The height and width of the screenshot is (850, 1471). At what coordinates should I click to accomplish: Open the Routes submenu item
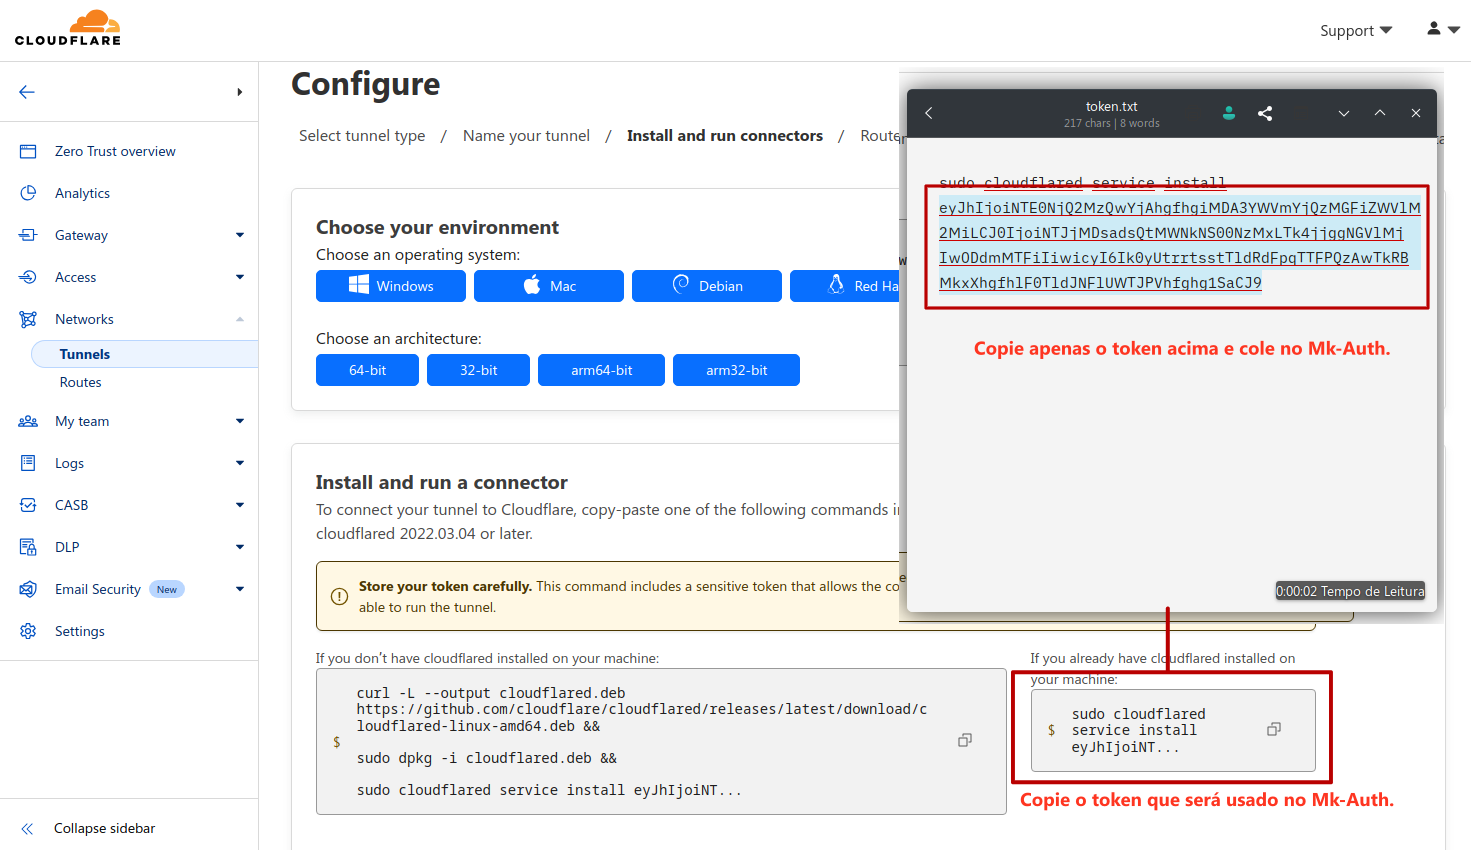(80, 382)
